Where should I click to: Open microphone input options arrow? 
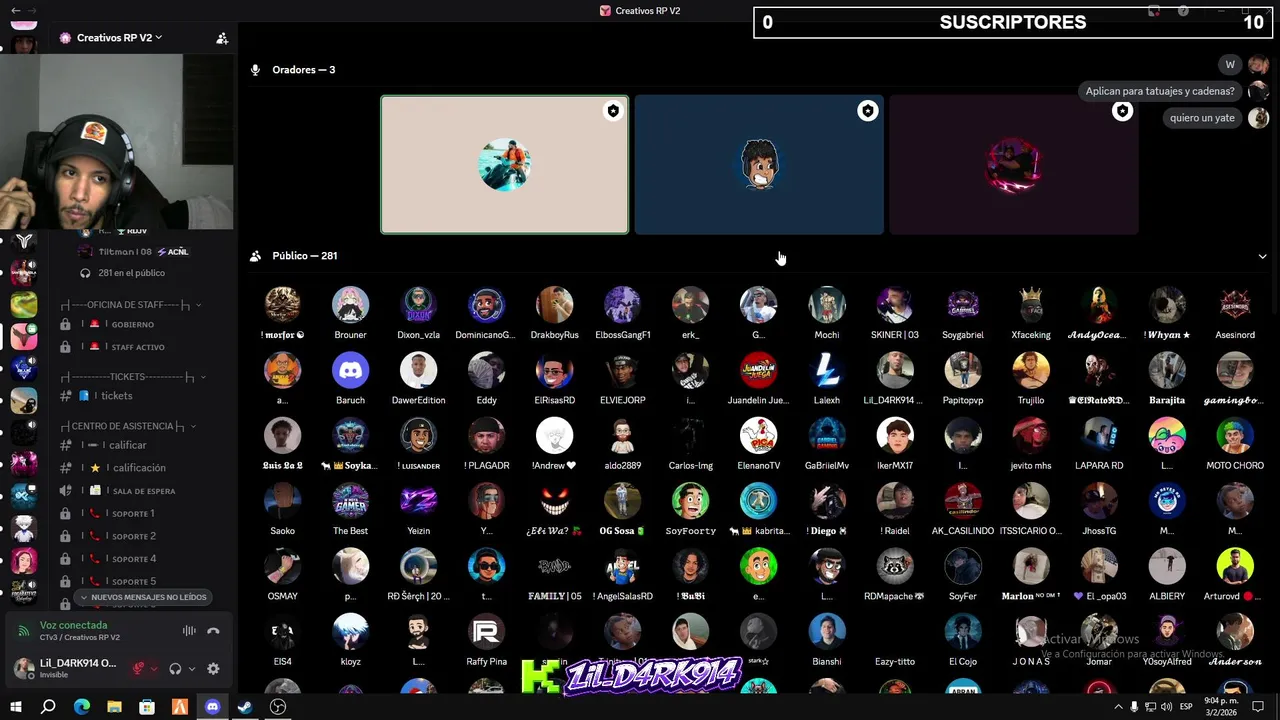(x=153, y=669)
